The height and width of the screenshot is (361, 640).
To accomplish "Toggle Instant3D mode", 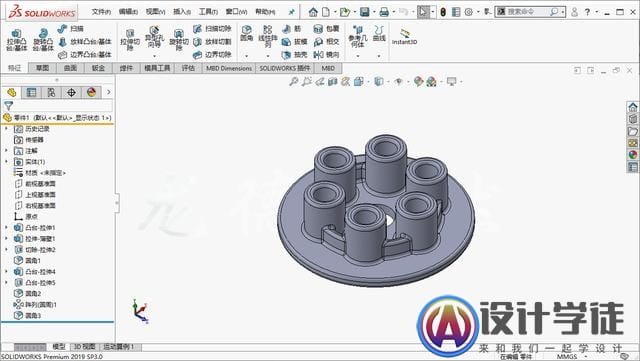I will (404, 36).
